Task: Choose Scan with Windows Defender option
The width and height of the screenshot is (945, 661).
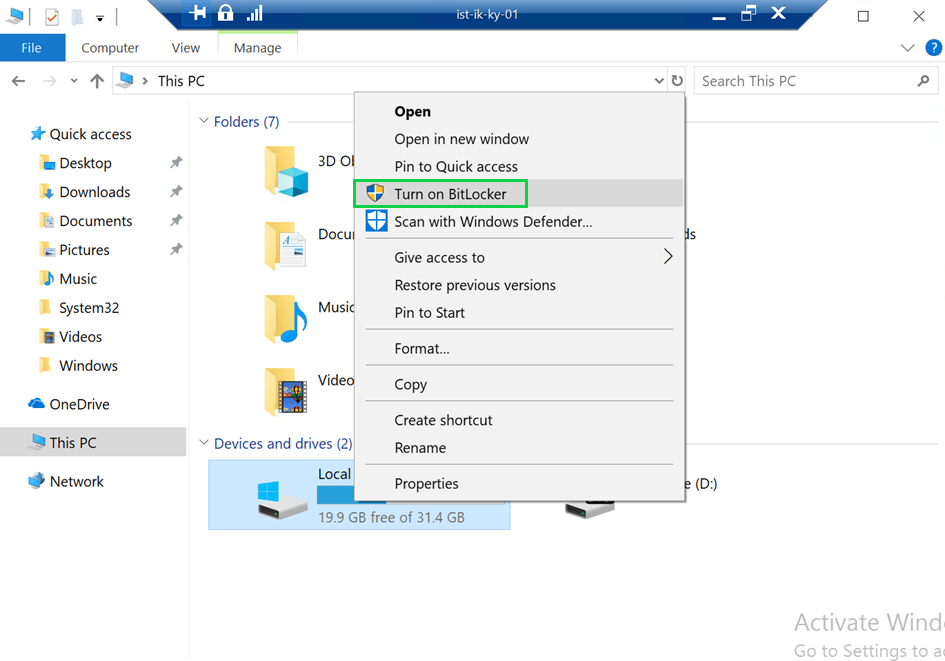Action: tap(492, 222)
